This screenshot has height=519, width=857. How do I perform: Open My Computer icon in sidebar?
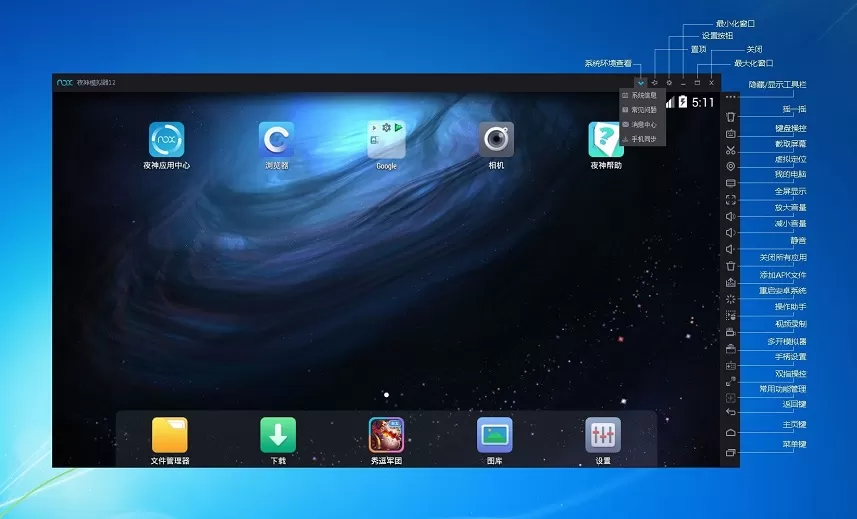pyautogui.click(x=731, y=183)
